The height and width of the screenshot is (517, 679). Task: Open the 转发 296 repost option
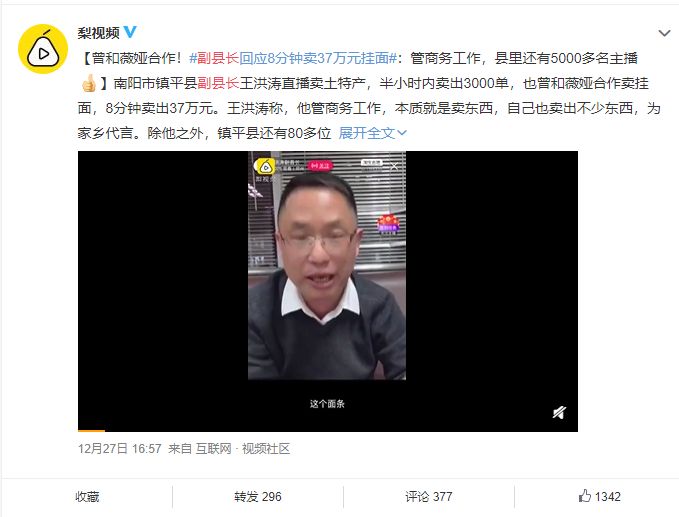(258, 497)
